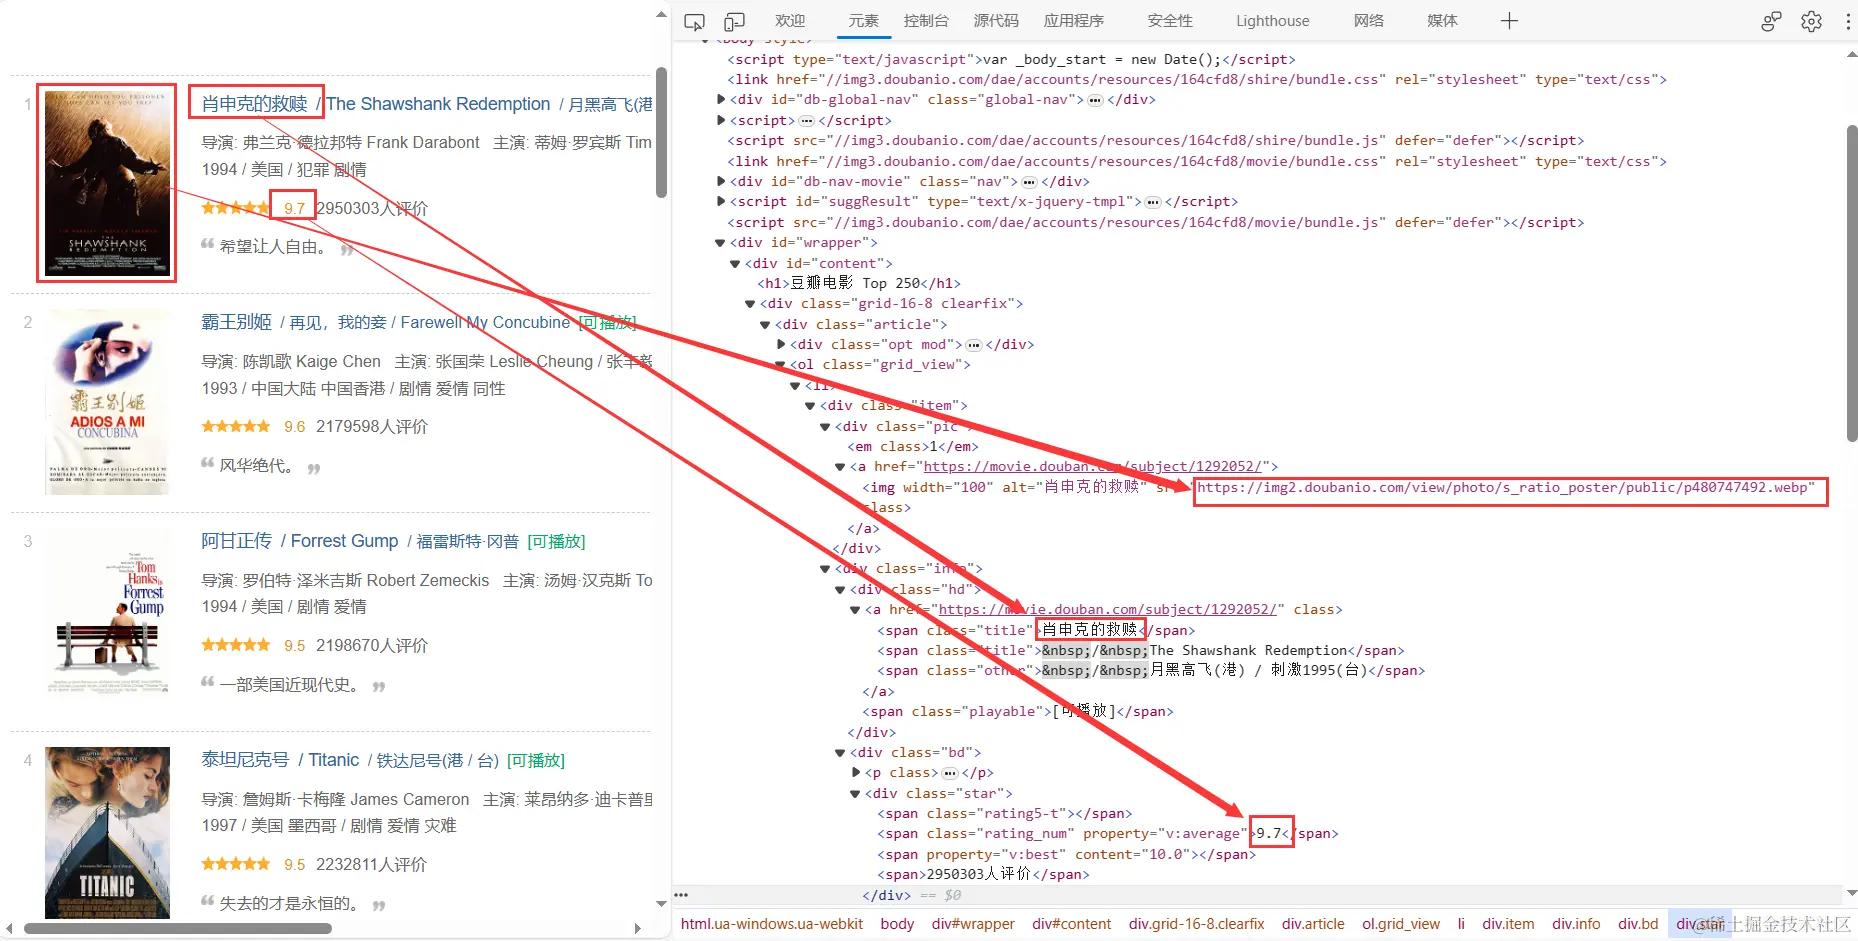Click the Titanic poster thumbnail
Viewport: 1858px width, 941px height.
[x=107, y=833]
